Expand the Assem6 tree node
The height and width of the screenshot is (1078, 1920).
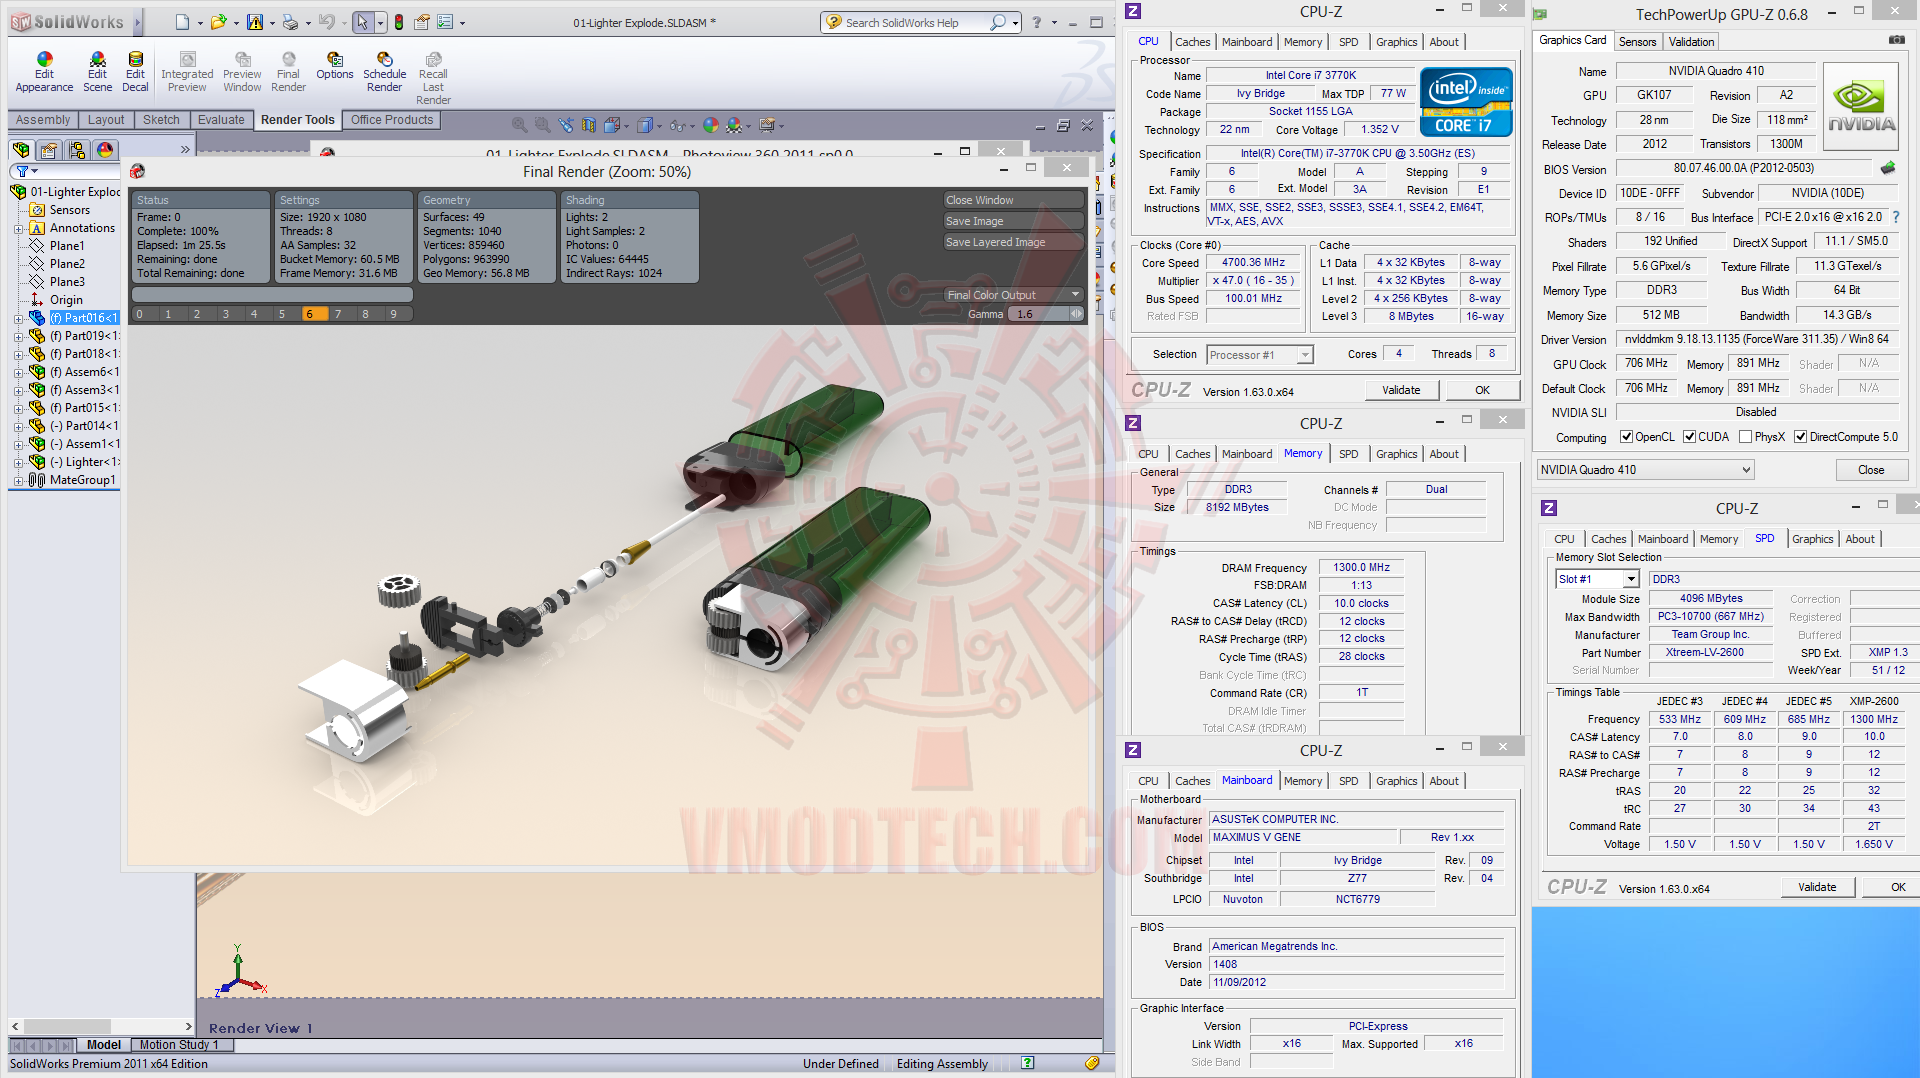tap(18, 373)
